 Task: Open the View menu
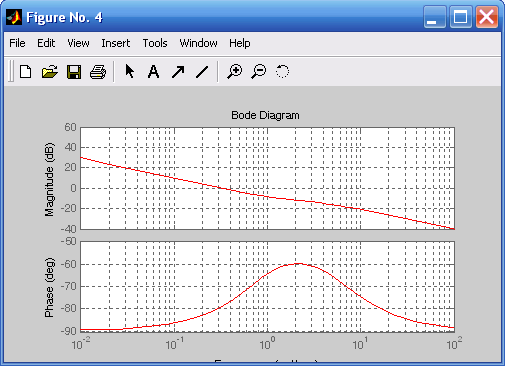[x=78, y=43]
